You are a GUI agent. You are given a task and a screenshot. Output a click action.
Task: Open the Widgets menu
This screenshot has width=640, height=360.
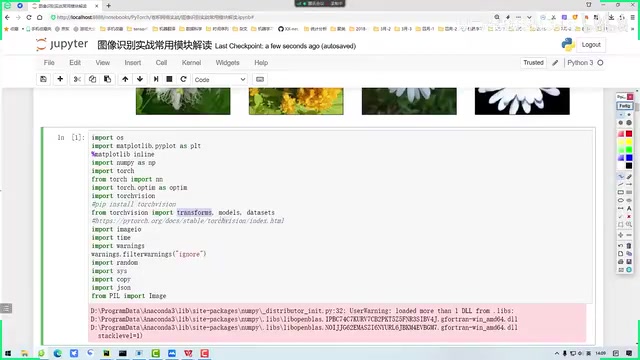click(x=227, y=63)
